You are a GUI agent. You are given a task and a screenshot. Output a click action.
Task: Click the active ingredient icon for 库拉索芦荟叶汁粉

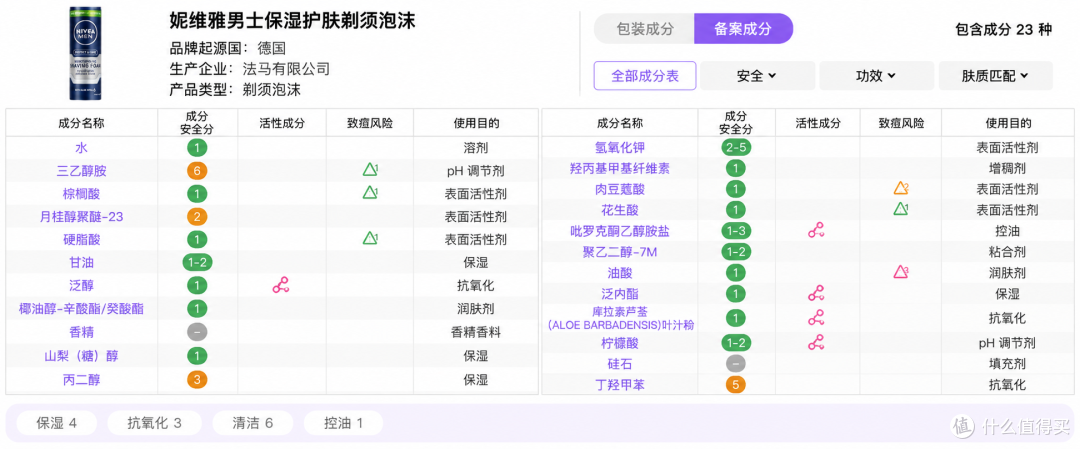(x=816, y=317)
